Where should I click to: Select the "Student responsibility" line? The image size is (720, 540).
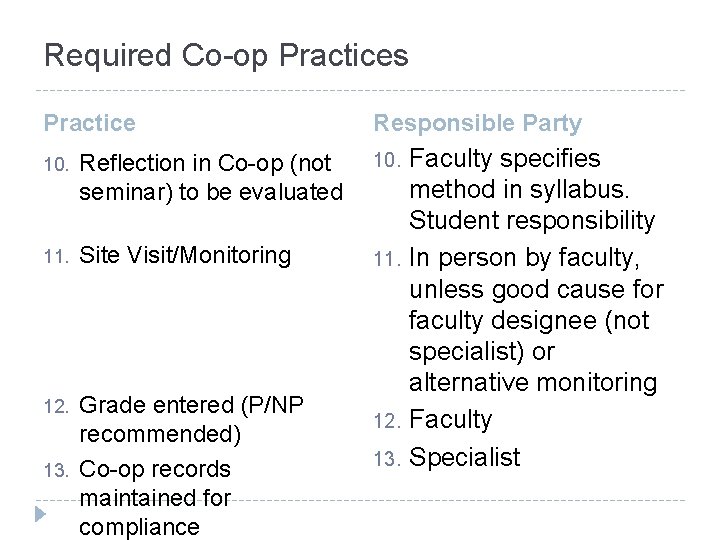(x=531, y=221)
